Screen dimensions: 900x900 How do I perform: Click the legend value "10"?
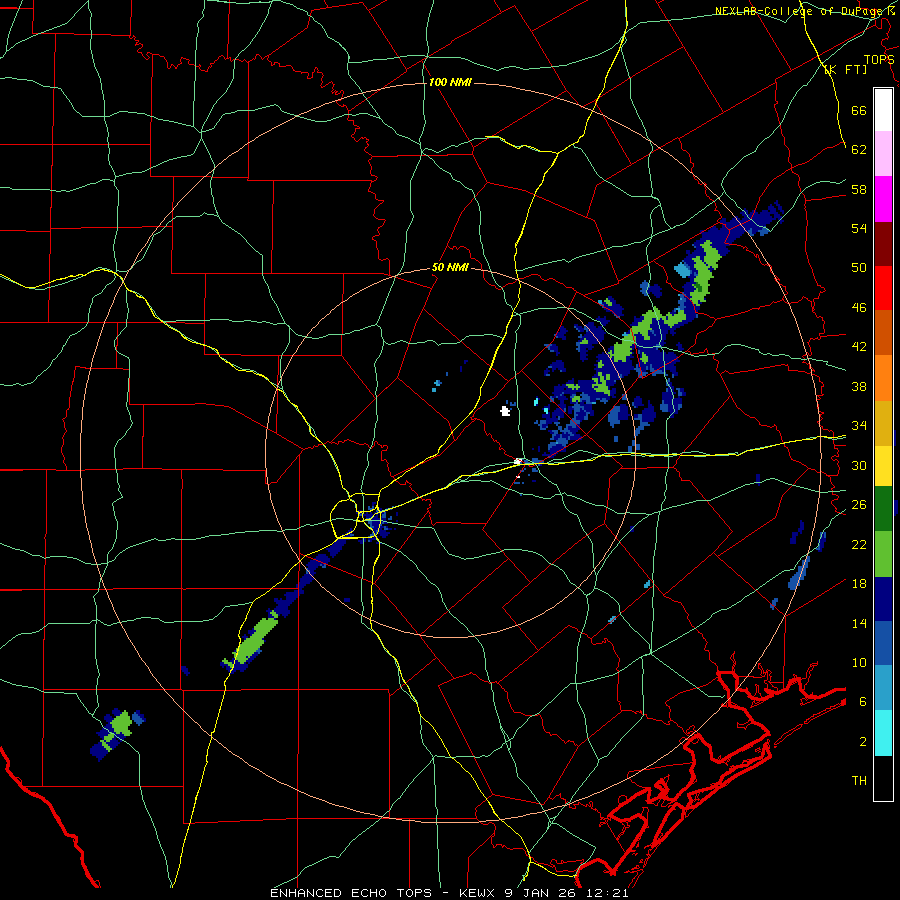click(x=859, y=662)
